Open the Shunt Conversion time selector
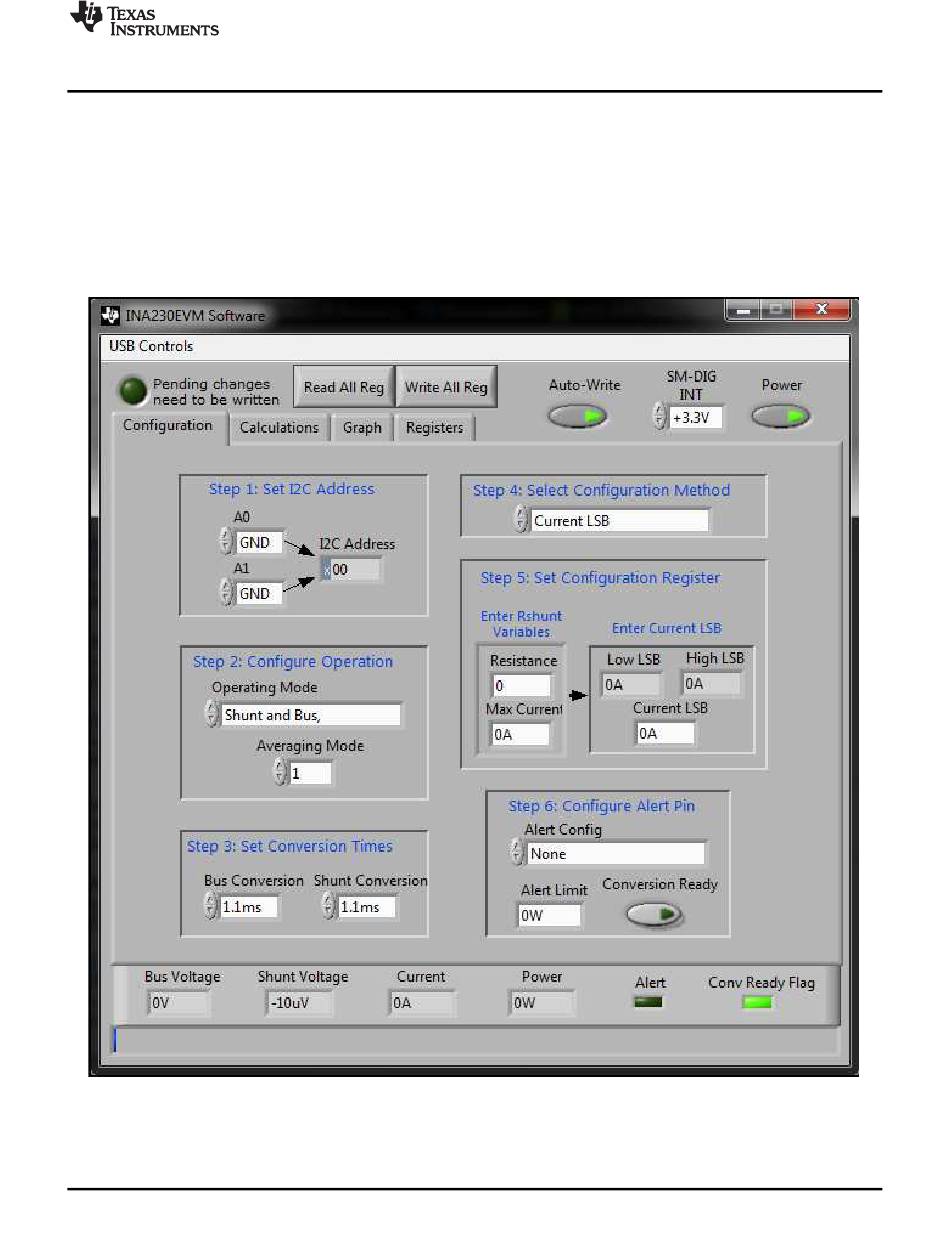950x1241 pixels. 366,907
